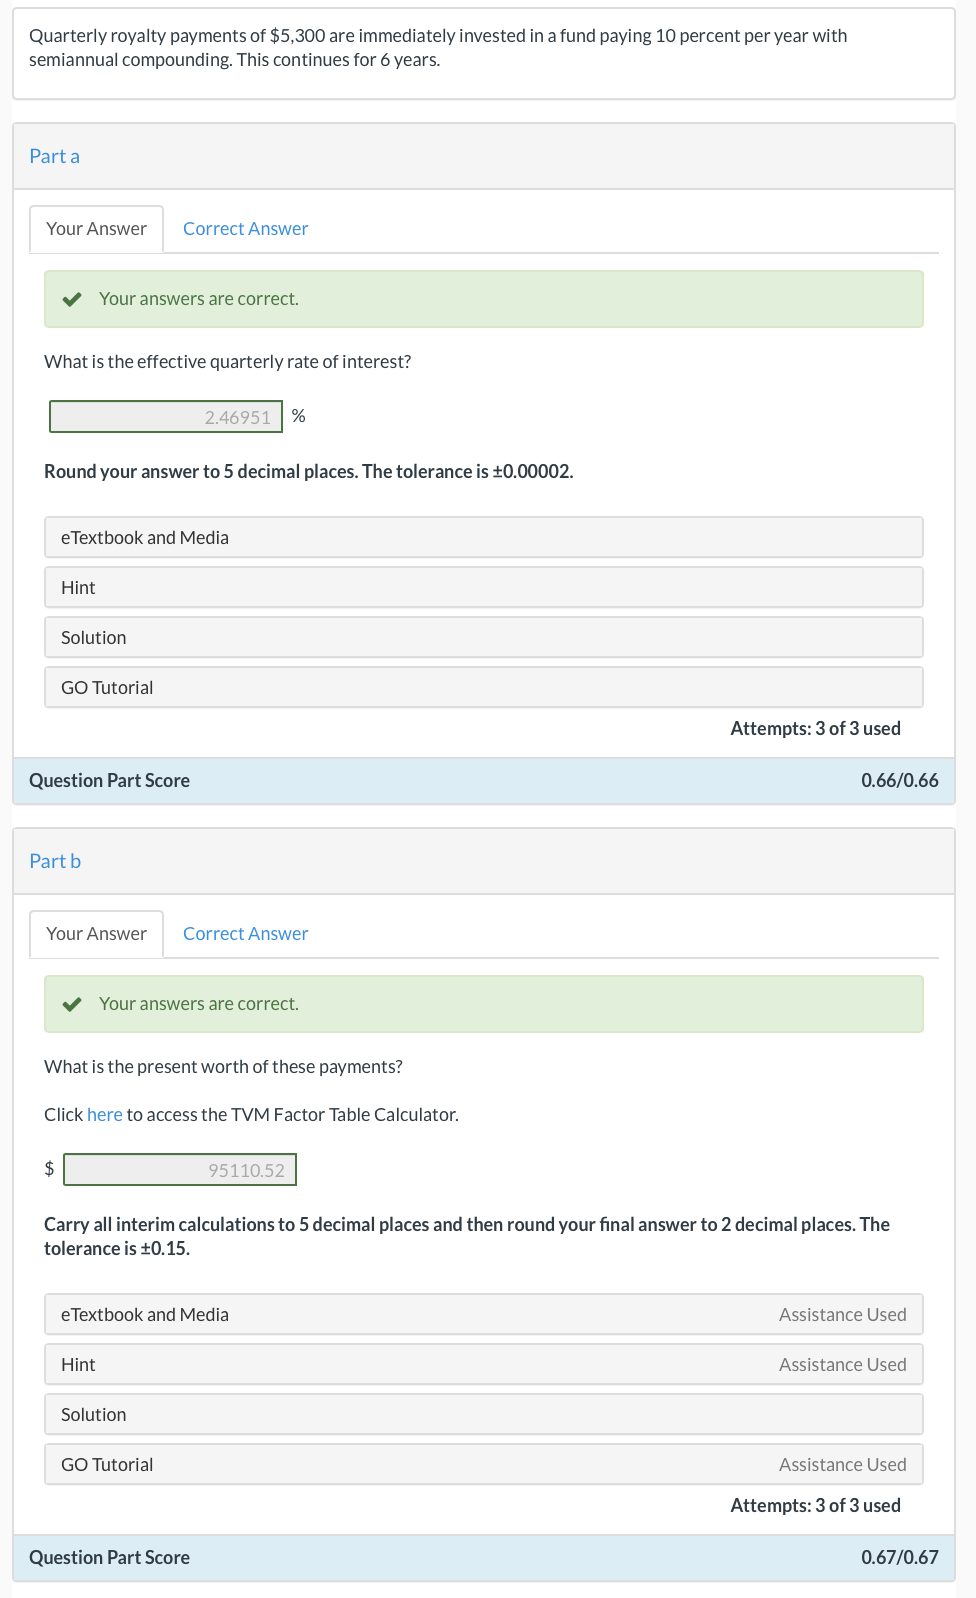This screenshot has height=1598, width=976.
Task: Open GO Tutorial in Part b
Action: (483, 1464)
